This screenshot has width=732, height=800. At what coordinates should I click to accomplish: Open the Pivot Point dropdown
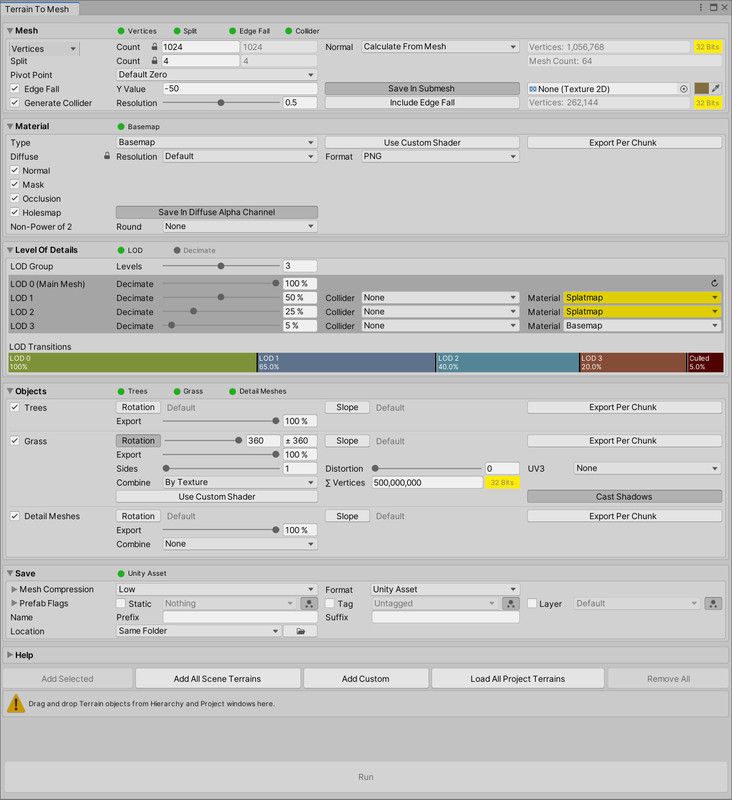[x=217, y=75]
